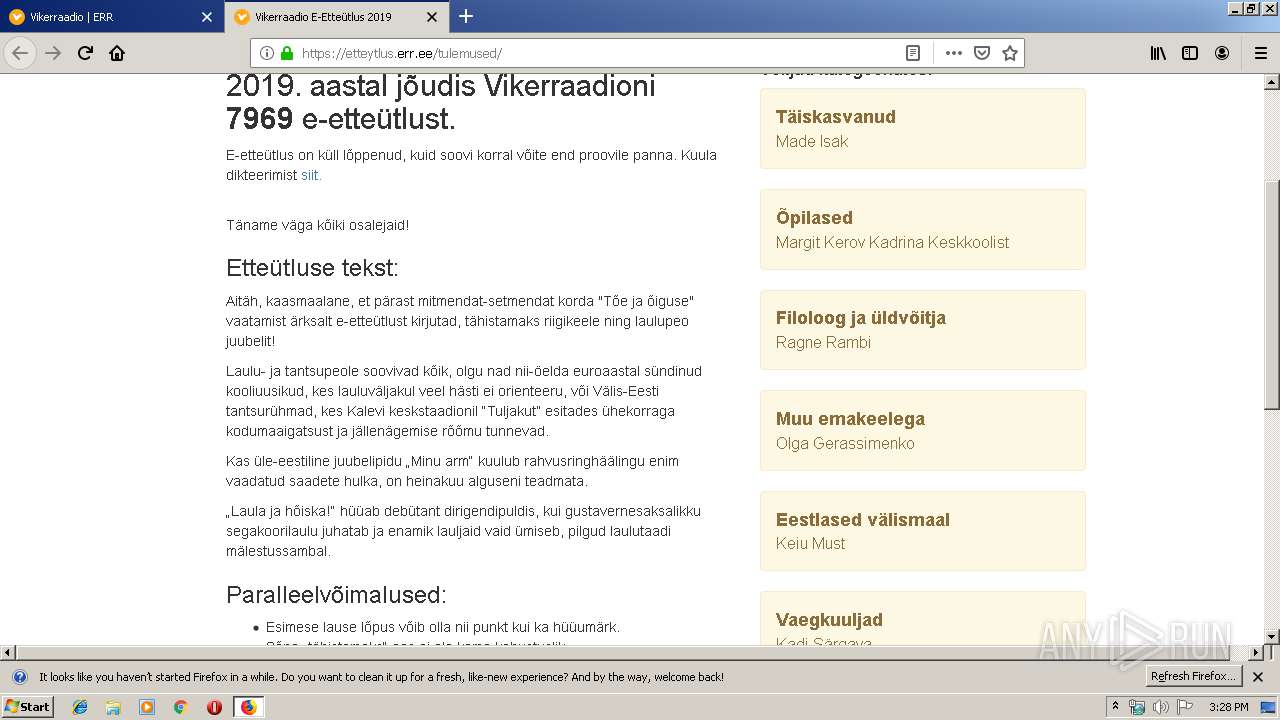Image resolution: width=1280 pixels, height=720 pixels.
Task: Open page actions three-dot menu
Action: (x=953, y=53)
